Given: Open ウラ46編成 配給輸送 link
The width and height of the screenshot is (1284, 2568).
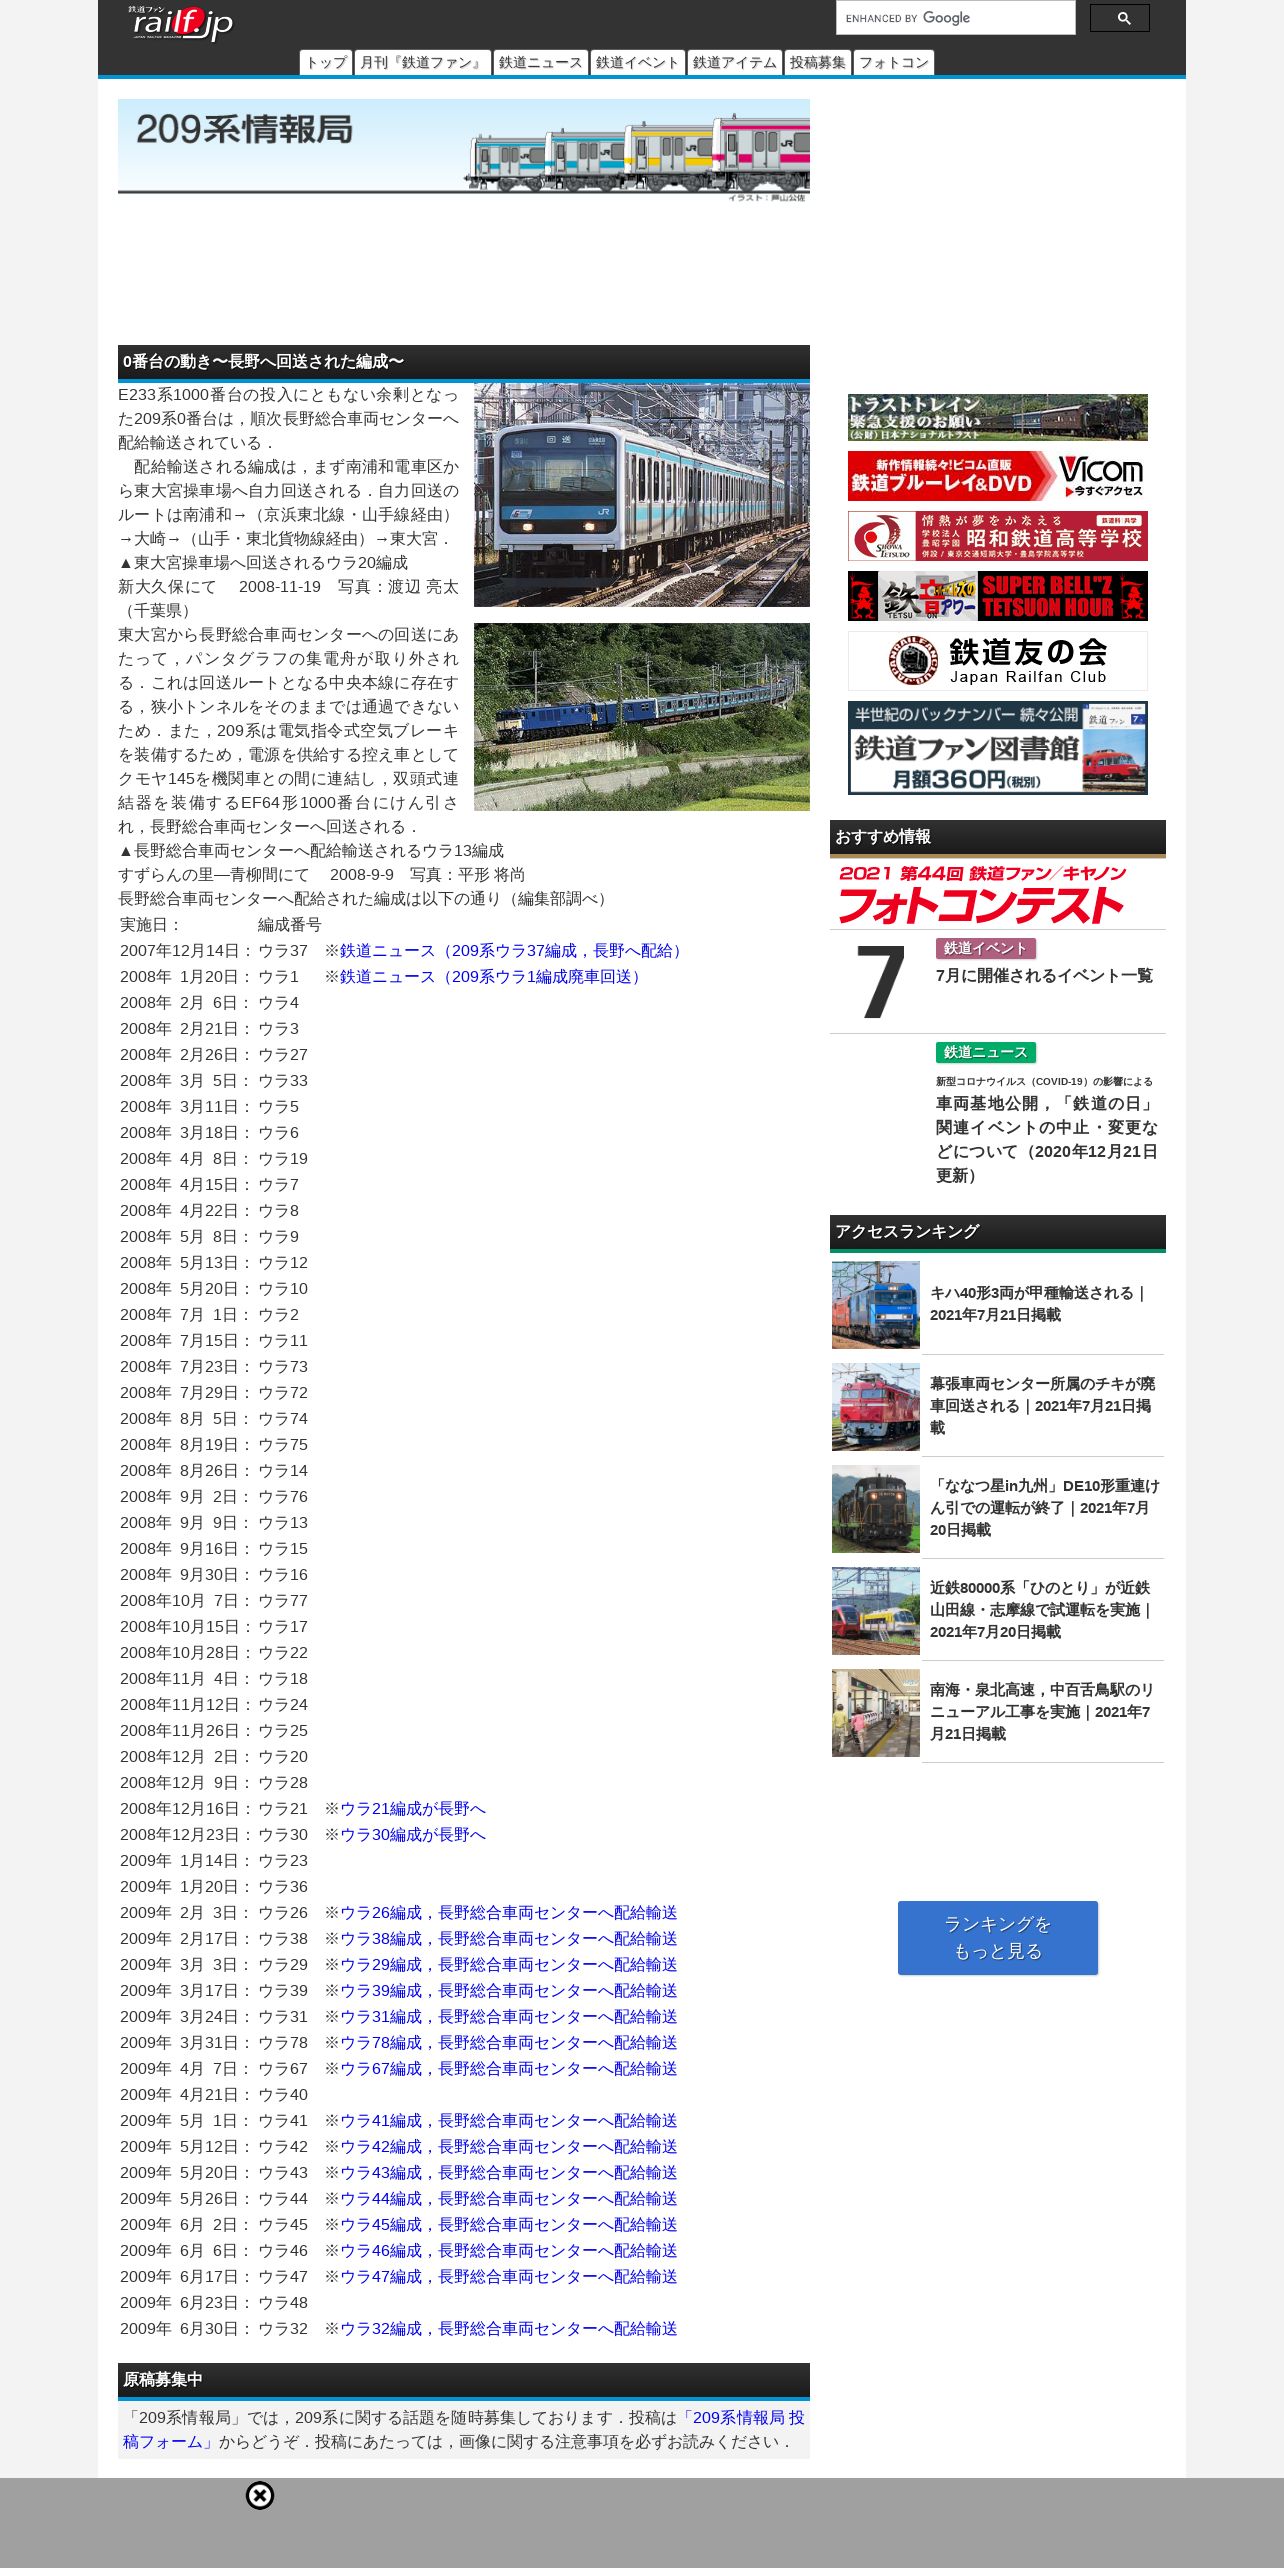Looking at the screenshot, I should coord(509,2251).
